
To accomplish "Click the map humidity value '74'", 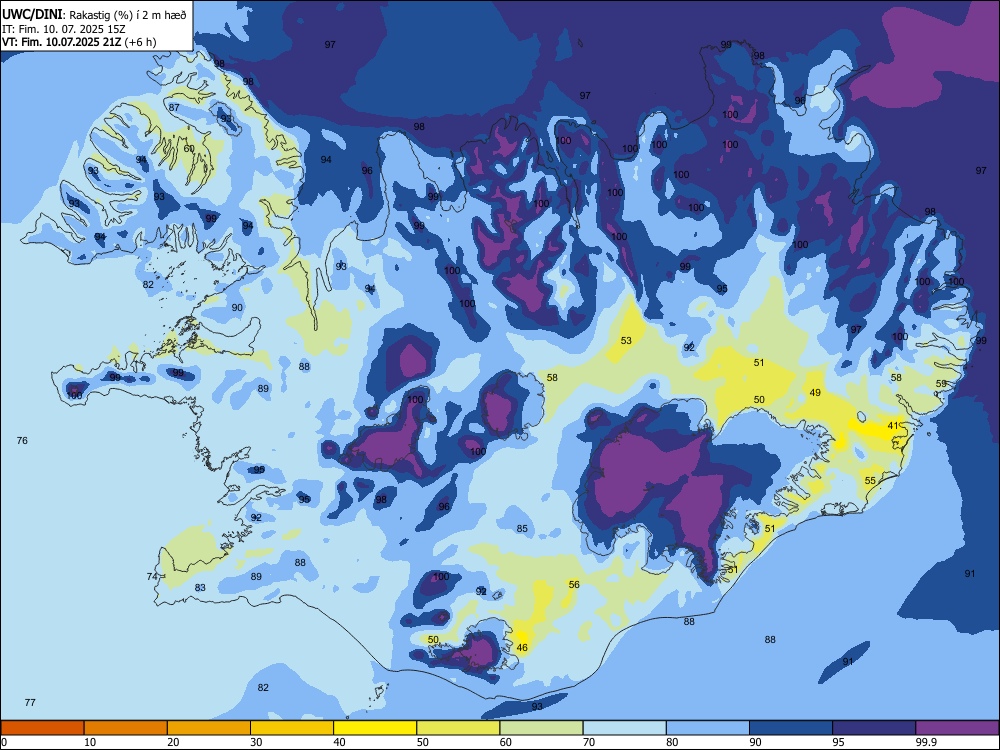I will (x=152, y=577).
